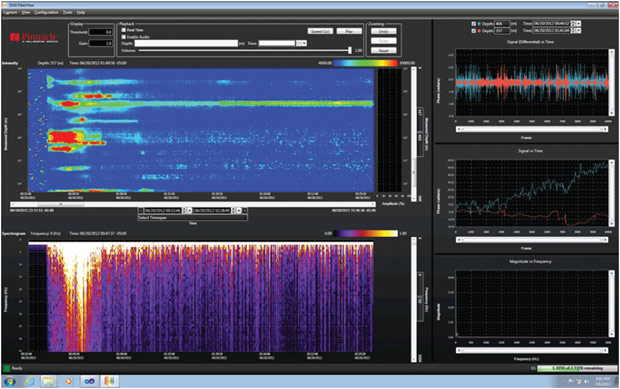Open the red trace Time calendar dropdown
The image size is (620, 389).
578,30
